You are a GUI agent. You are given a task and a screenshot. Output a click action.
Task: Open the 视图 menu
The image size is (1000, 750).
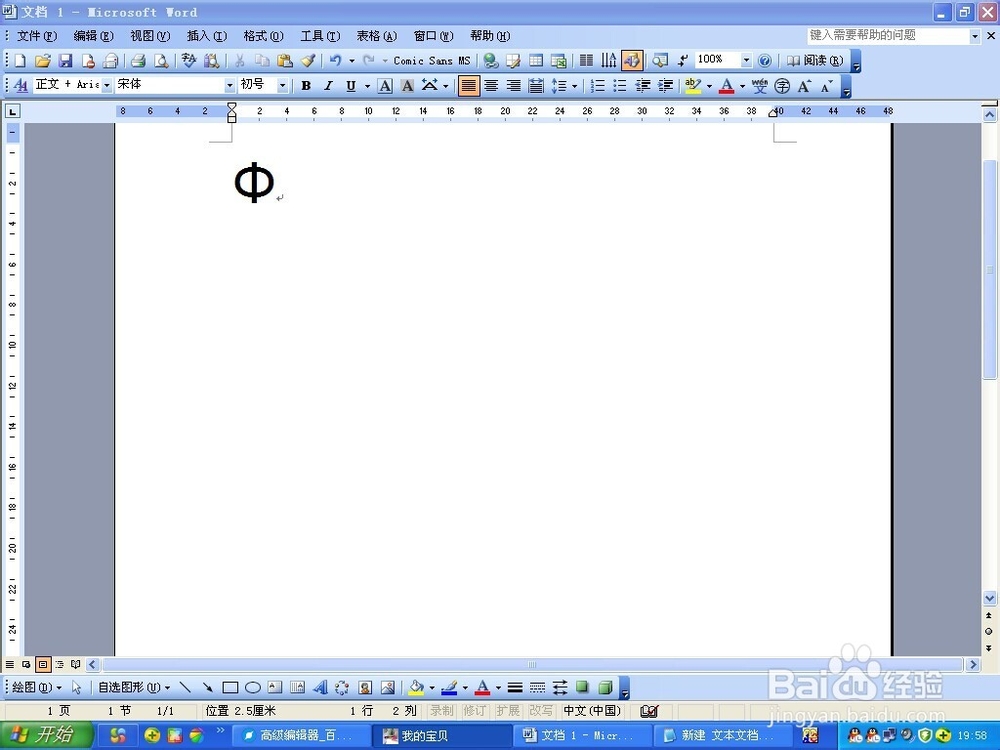(150, 36)
